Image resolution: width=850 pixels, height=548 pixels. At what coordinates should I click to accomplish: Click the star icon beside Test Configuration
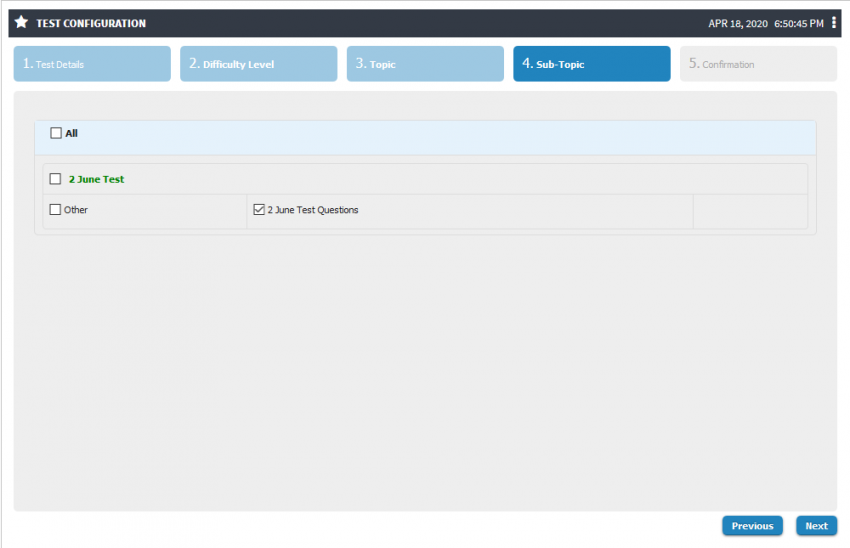pyautogui.click(x=21, y=22)
